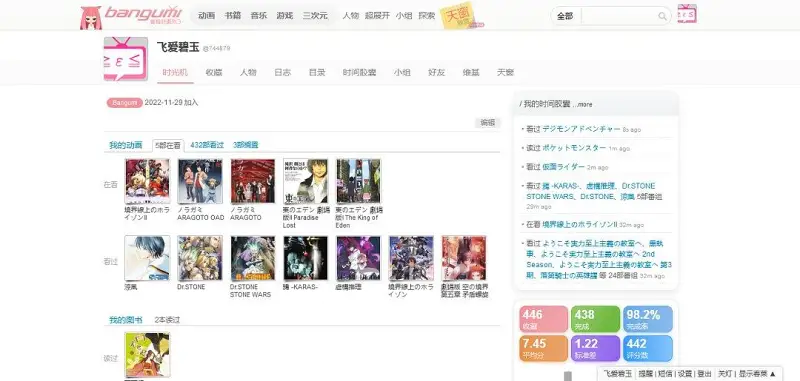
Task: Open 提醒 notifications in the bottom dock
Action: pos(645,374)
